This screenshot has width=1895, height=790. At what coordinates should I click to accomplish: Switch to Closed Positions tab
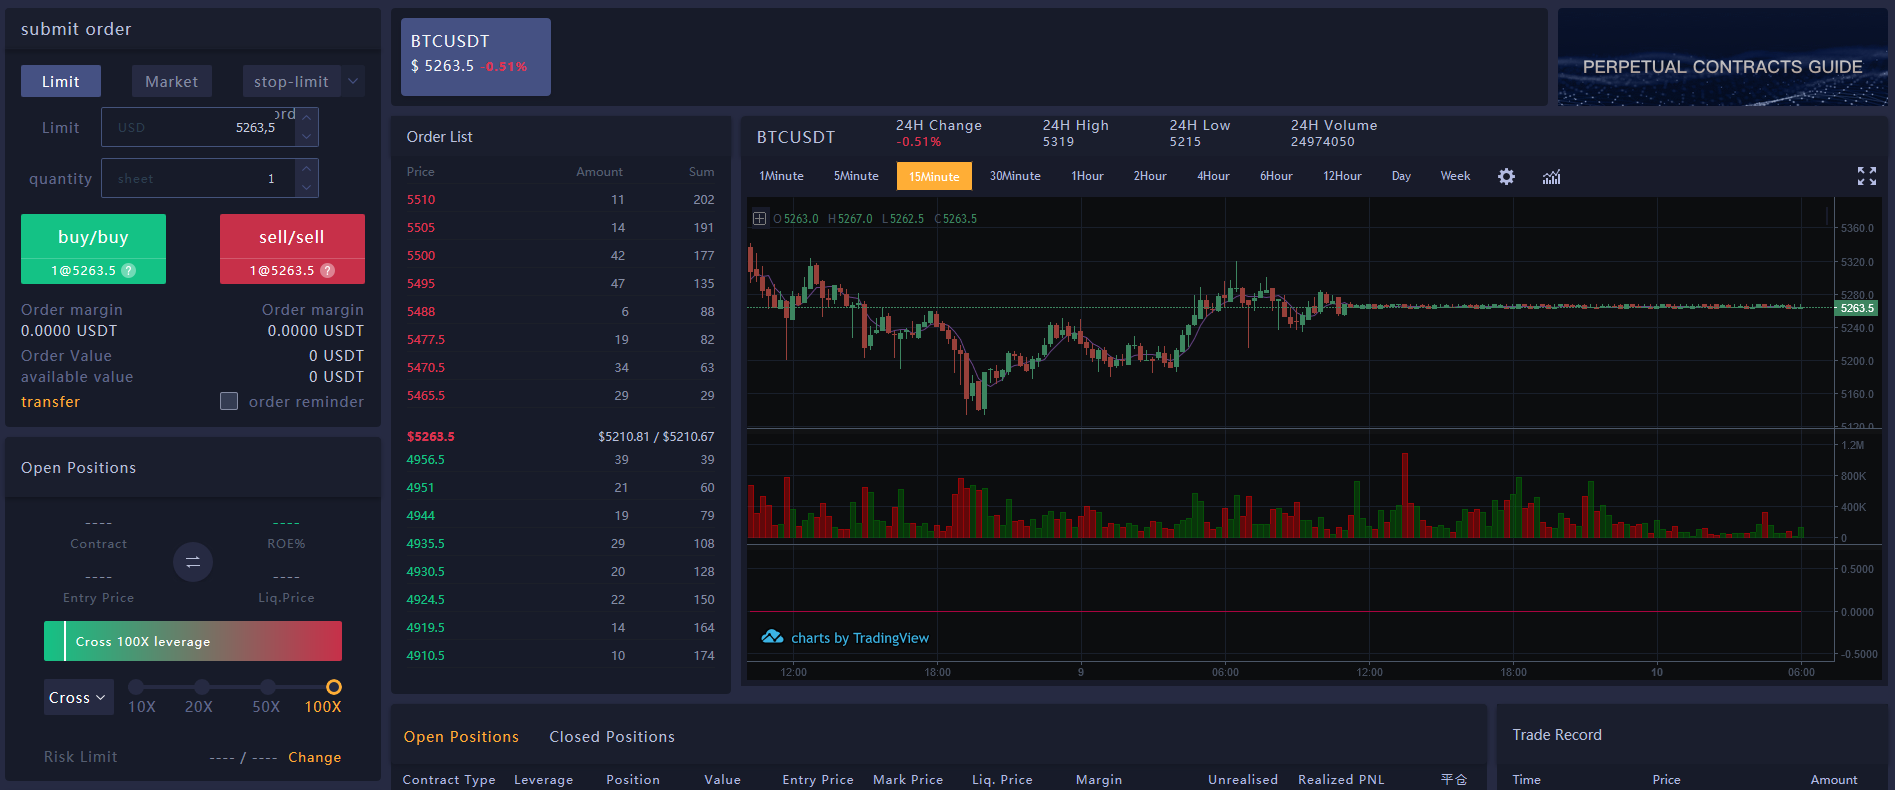coord(611,737)
